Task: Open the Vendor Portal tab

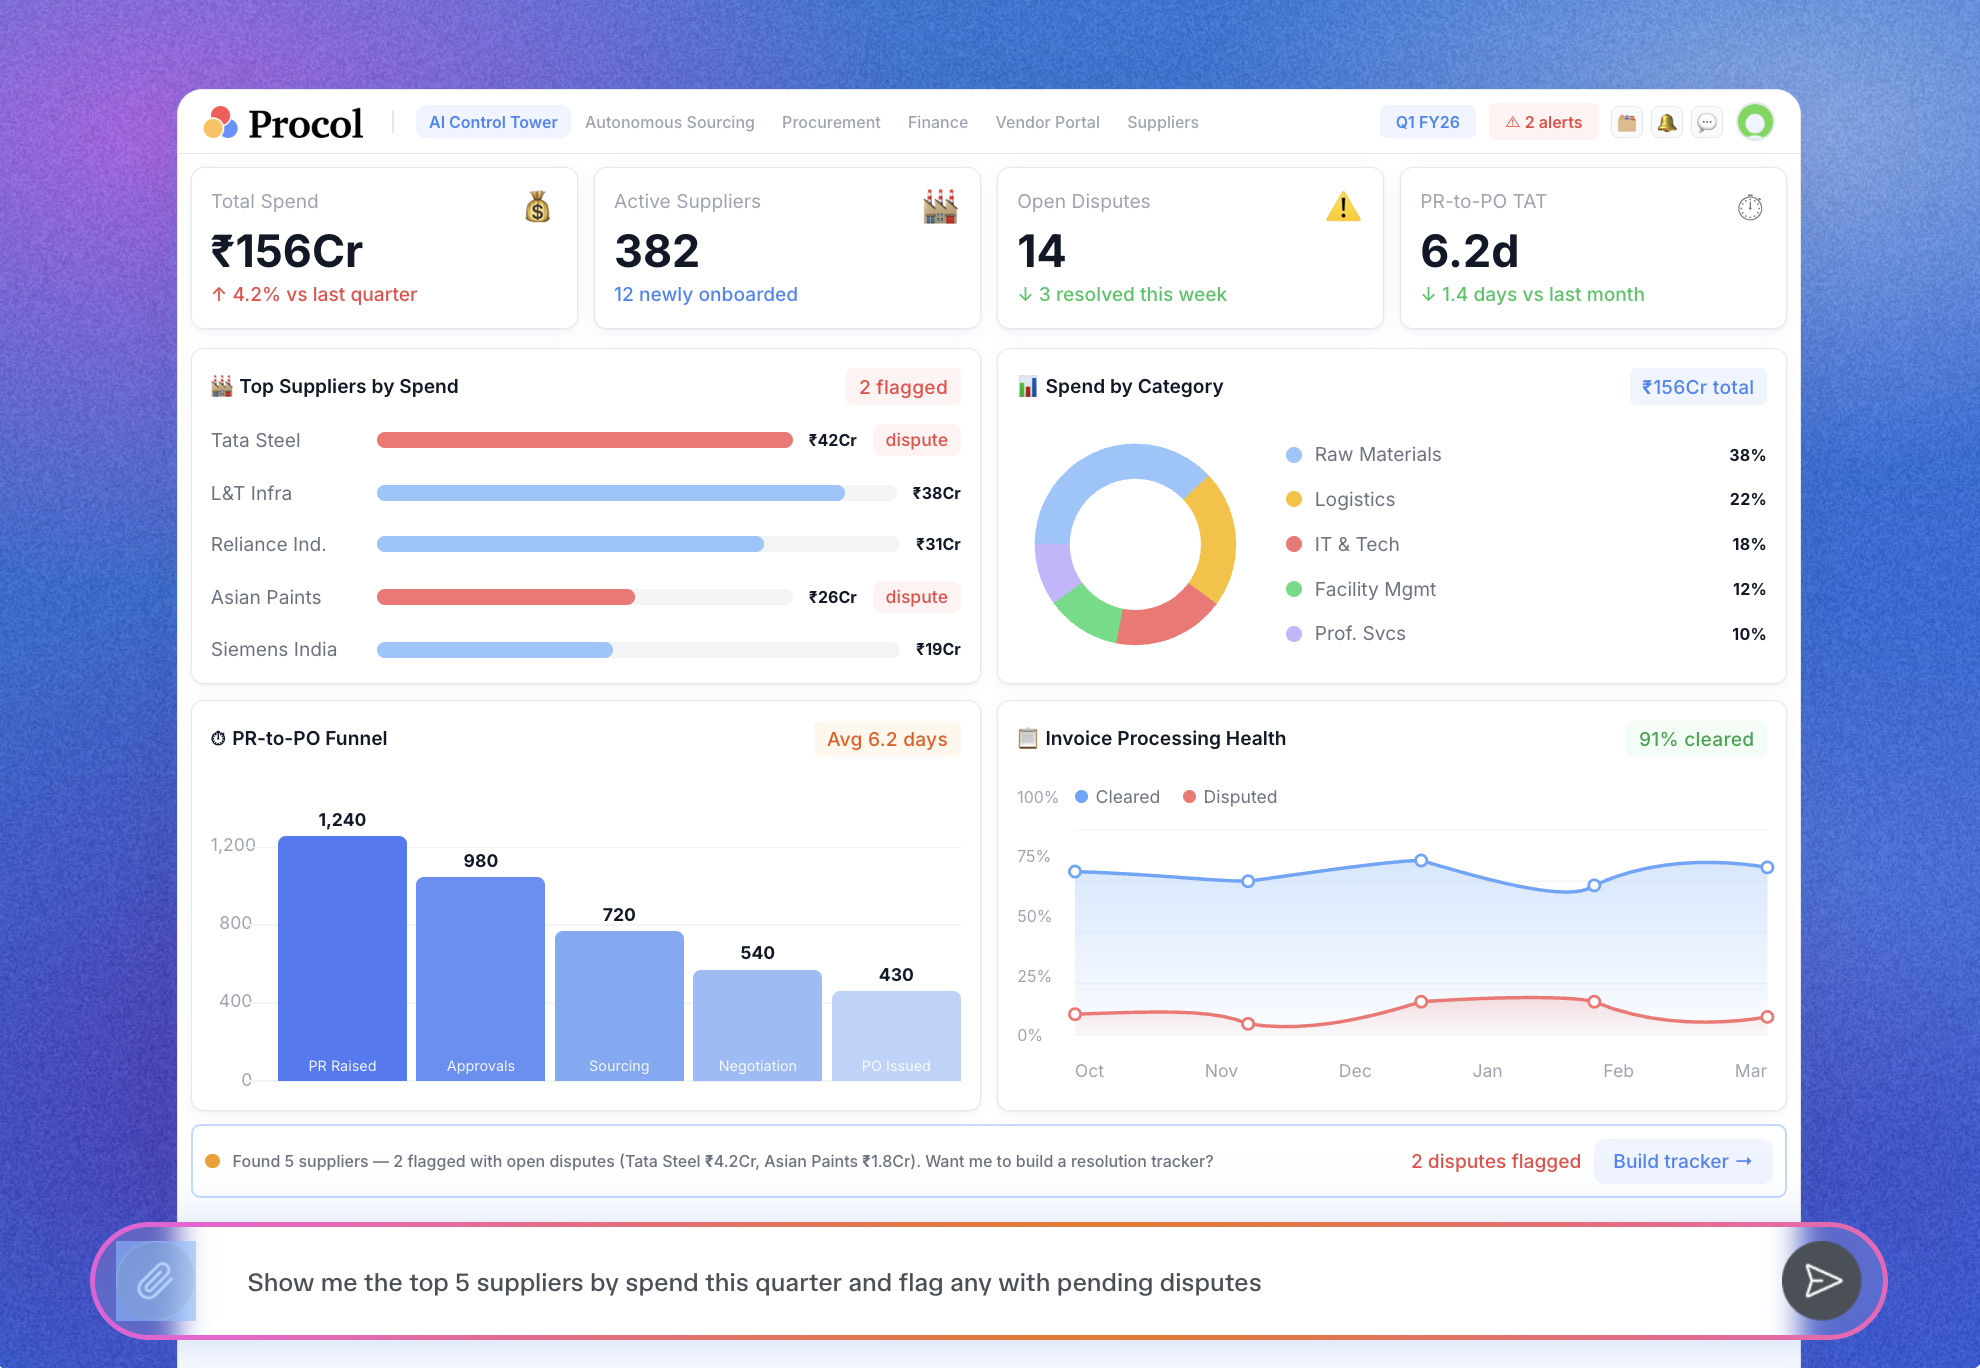Action: [1047, 122]
